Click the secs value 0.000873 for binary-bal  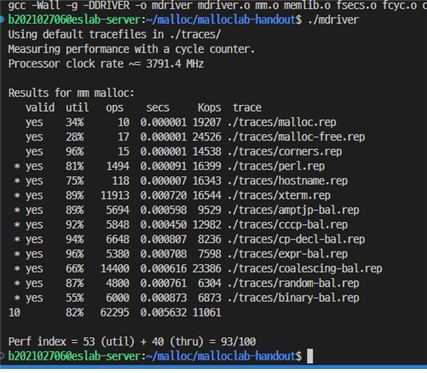(163, 299)
